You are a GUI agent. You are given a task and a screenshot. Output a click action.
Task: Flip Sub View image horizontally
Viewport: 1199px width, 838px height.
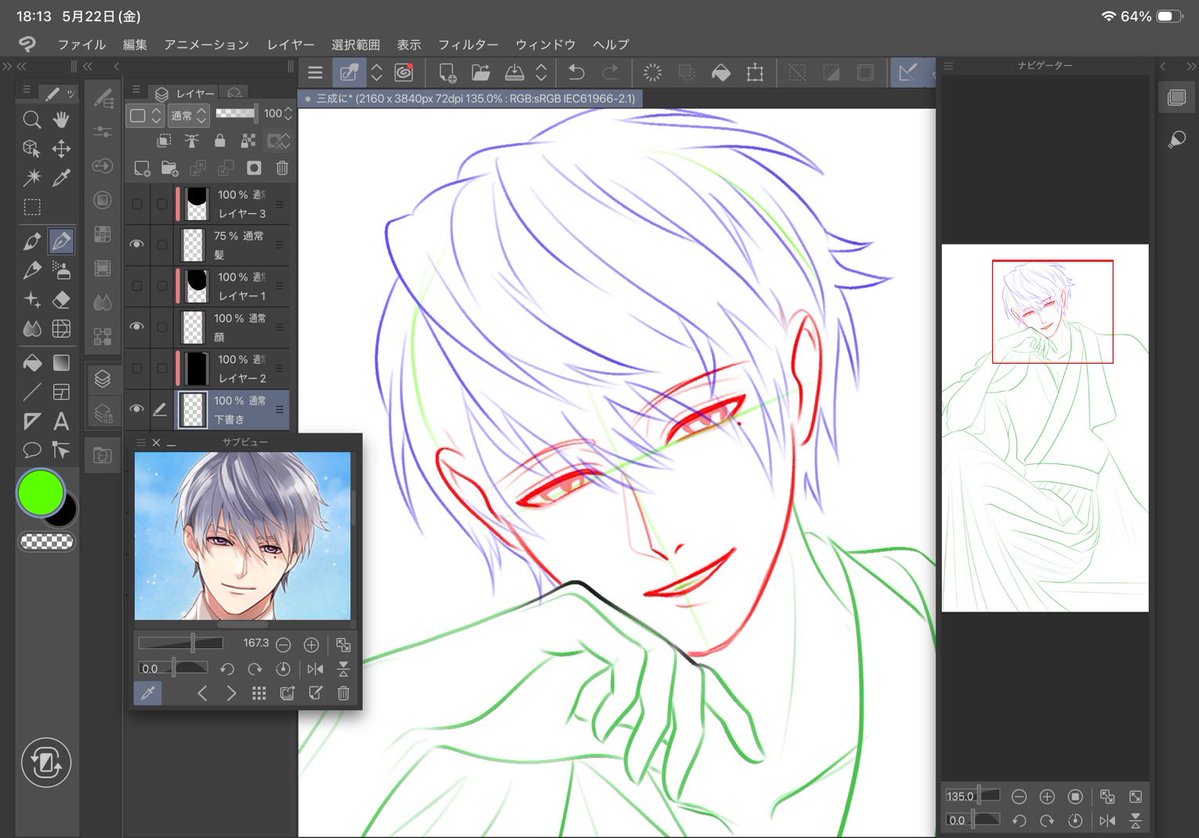pos(315,669)
